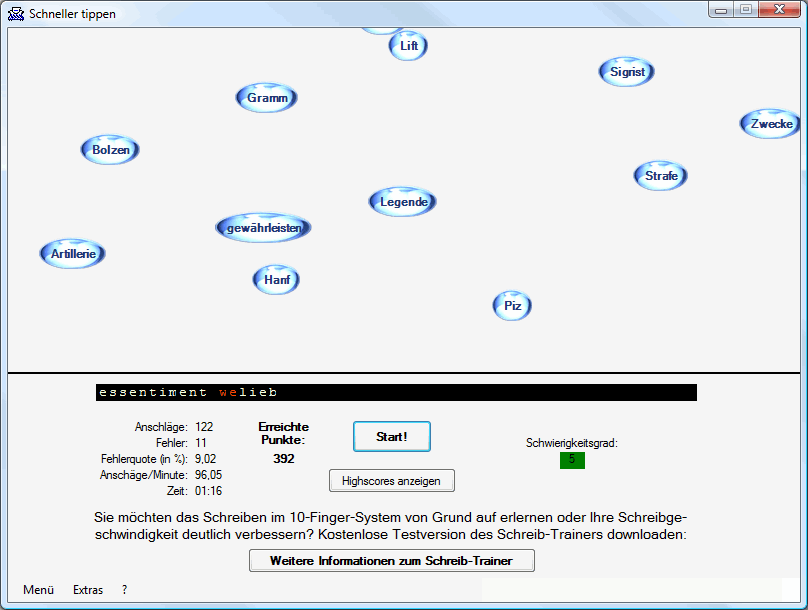Select the 'Legende' bubble
This screenshot has height=610, width=808.
click(x=404, y=202)
